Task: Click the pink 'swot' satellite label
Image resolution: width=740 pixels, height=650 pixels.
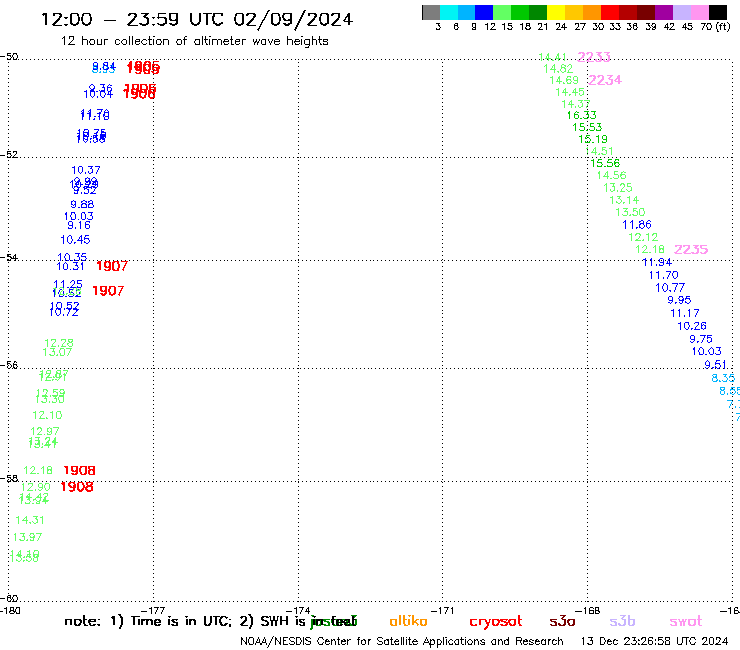Action: 686,622
